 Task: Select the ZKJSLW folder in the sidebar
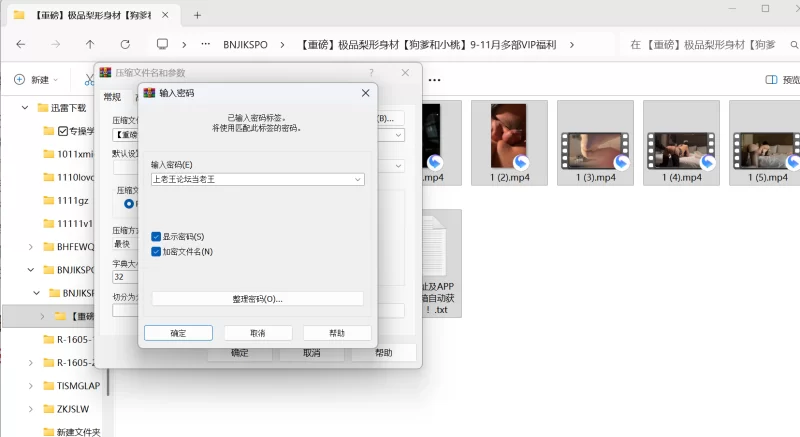[x=75, y=409]
